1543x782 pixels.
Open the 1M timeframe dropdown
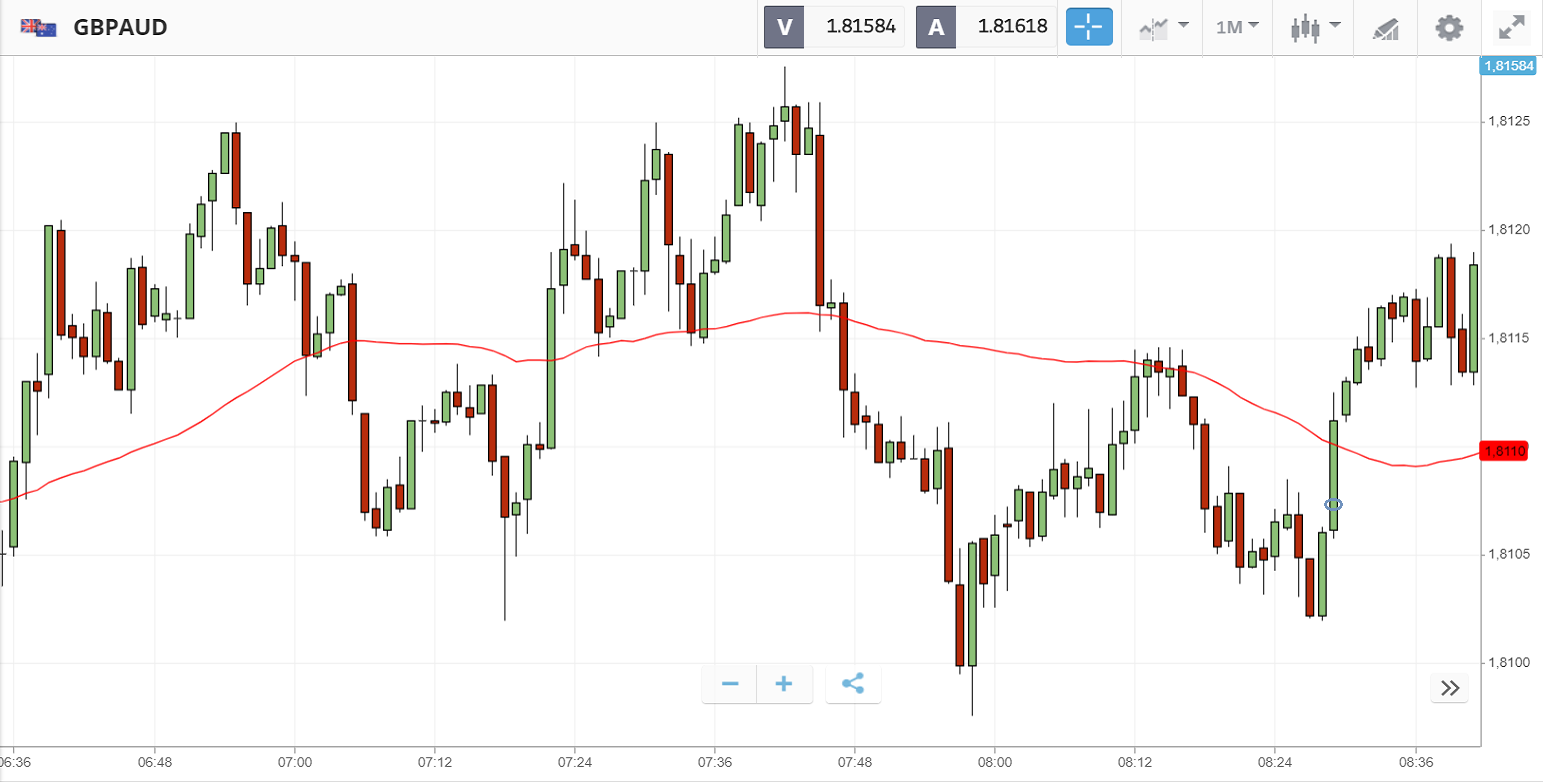1237,27
